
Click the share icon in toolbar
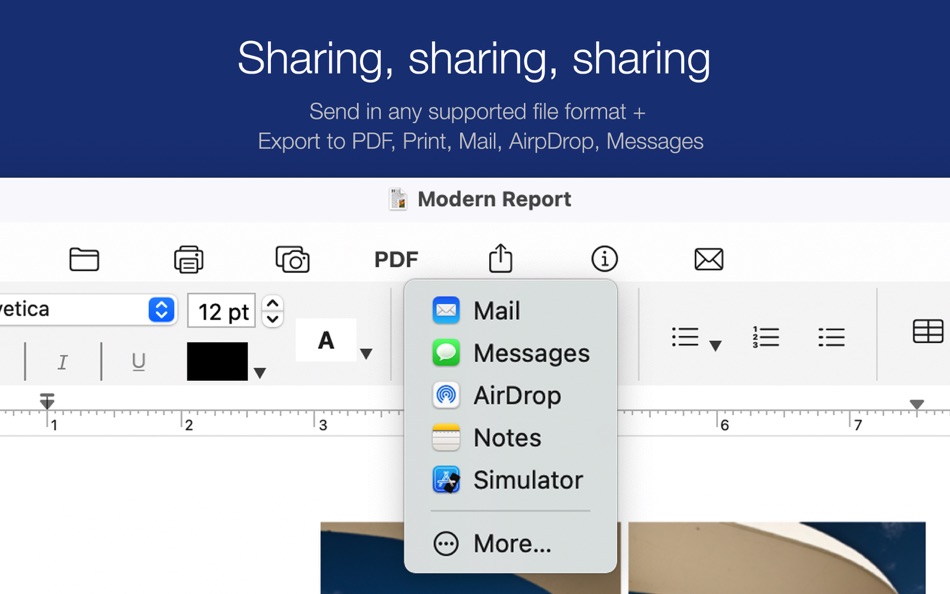(500, 258)
